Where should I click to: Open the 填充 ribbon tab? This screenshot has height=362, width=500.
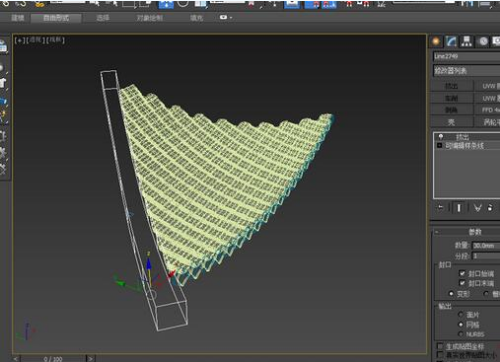point(197,18)
